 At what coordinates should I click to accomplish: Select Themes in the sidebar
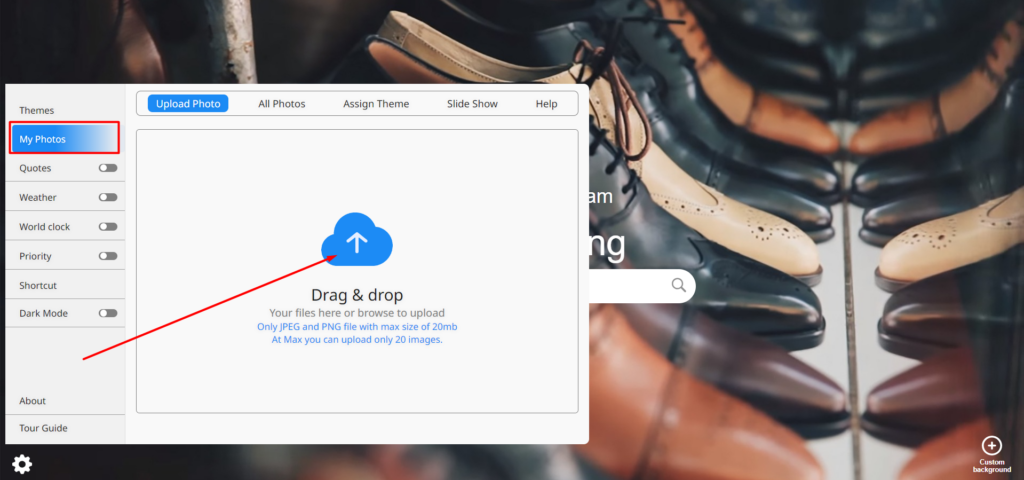pyautogui.click(x=37, y=110)
